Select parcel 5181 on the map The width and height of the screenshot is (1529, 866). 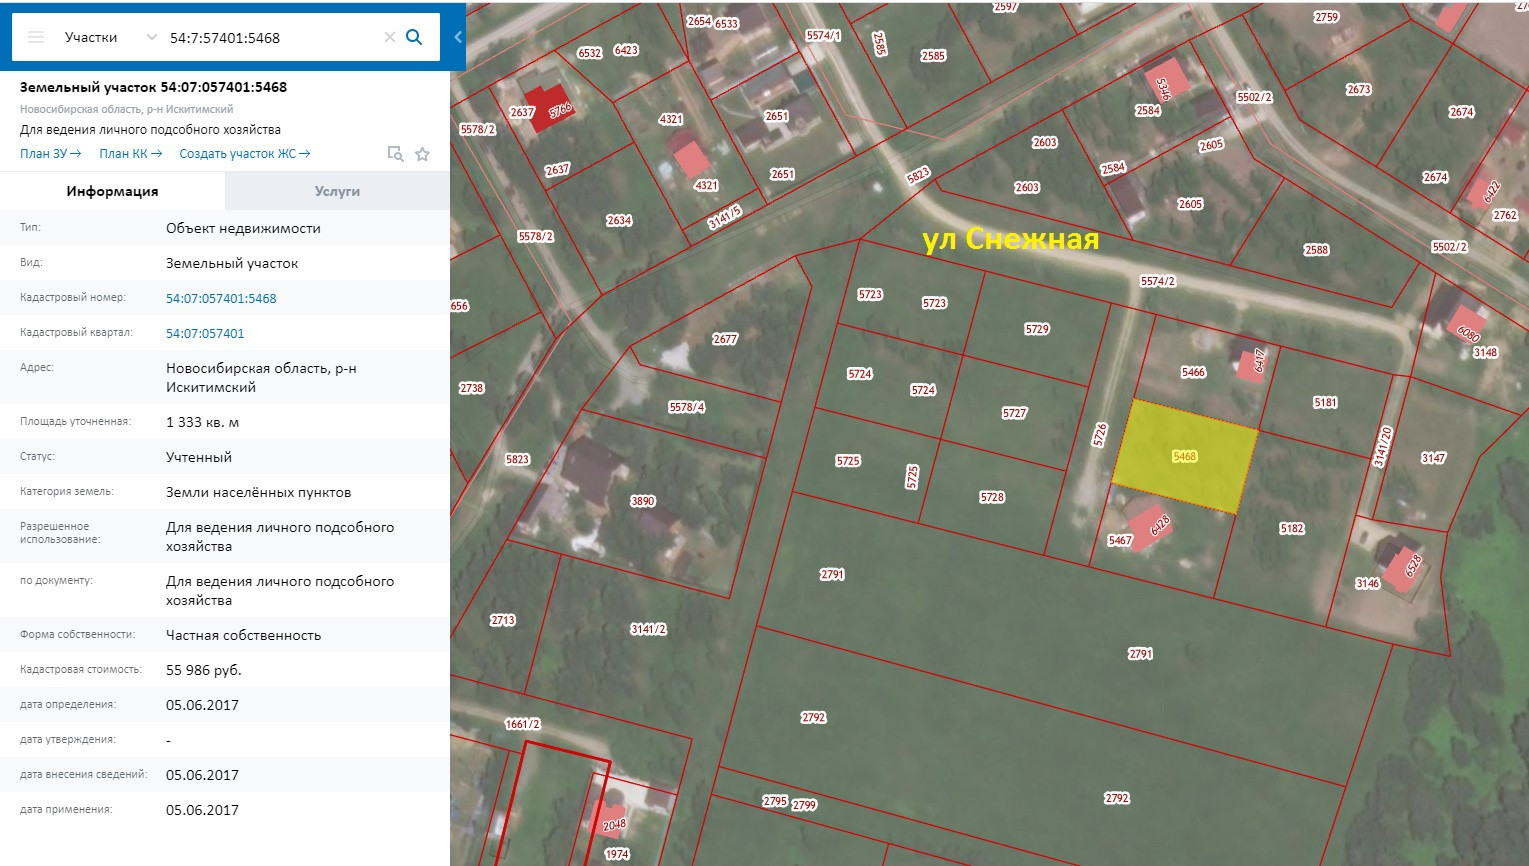[1325, 402]
